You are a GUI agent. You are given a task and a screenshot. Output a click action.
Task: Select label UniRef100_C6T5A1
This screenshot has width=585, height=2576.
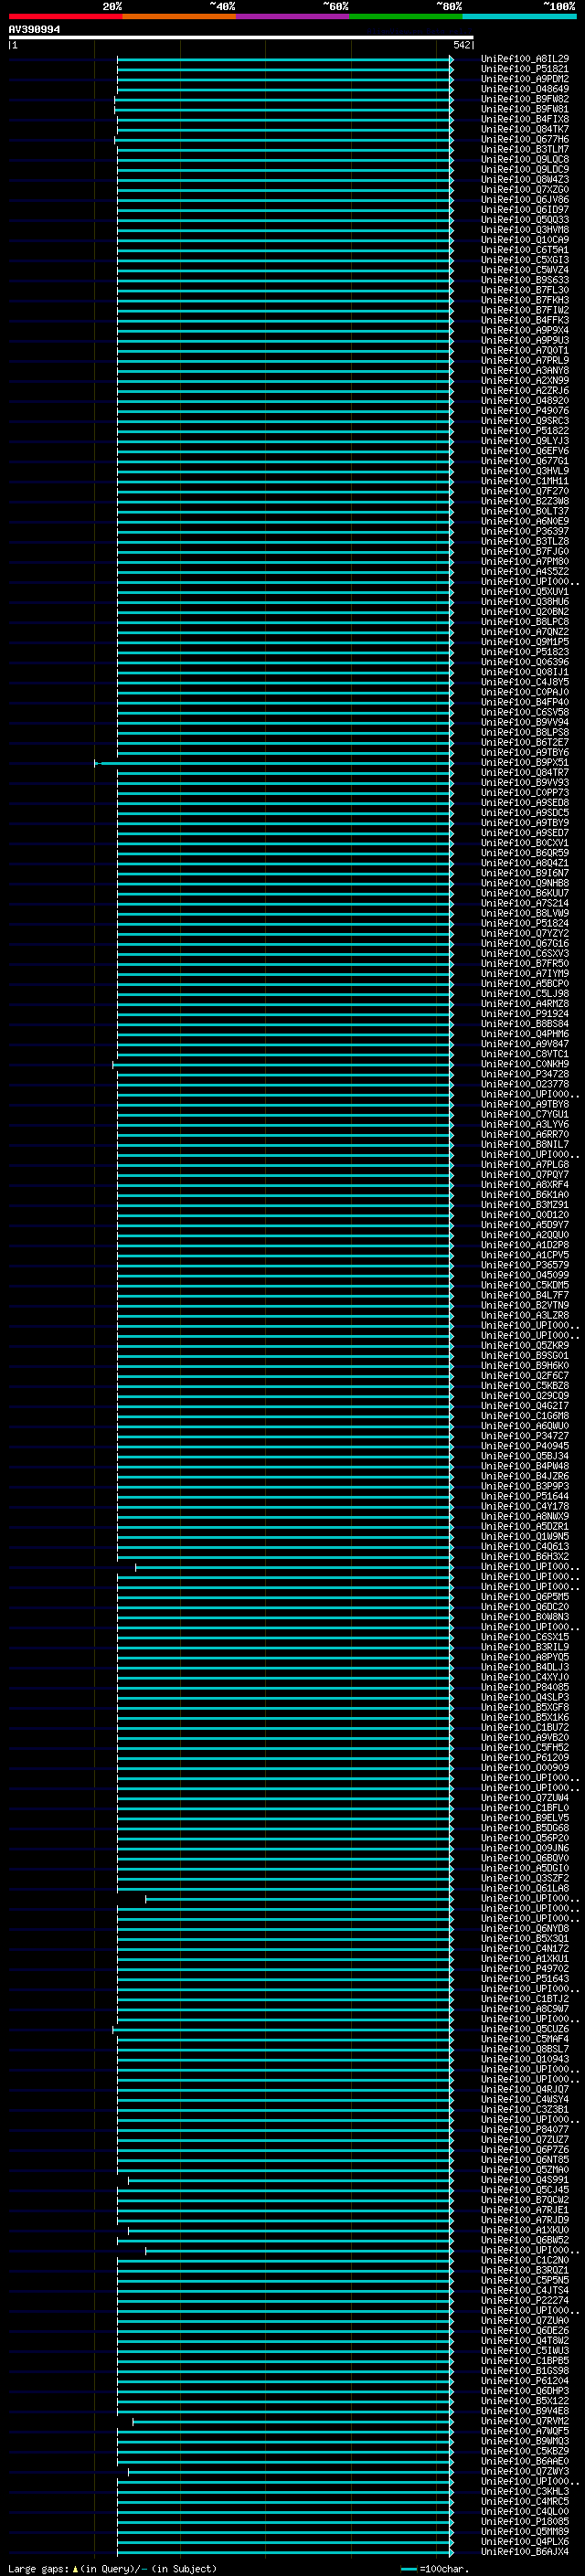pyautogui.click(x=525, y=250)
